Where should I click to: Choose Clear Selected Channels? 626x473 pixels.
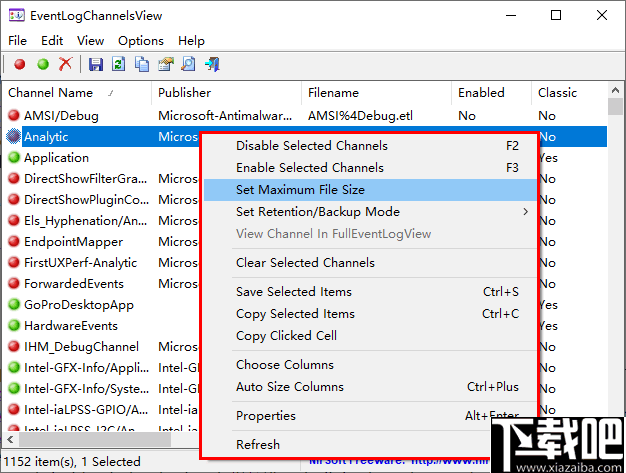(370, 263)
